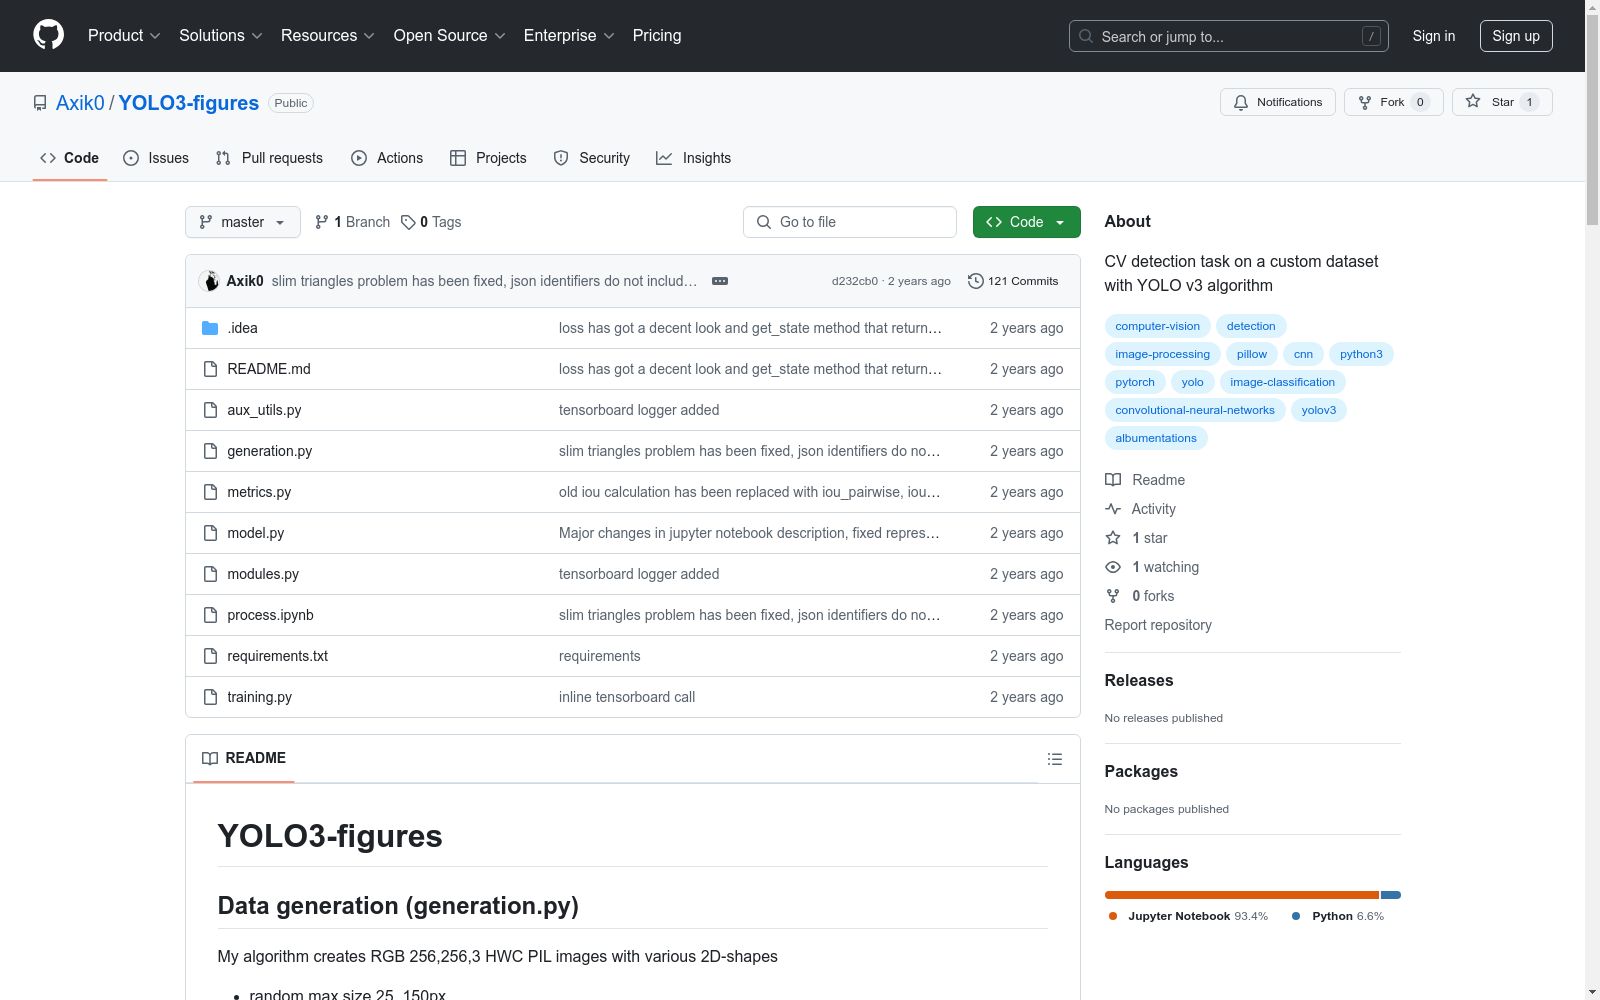Click the branch icon beside 1 Branch
Screen dimensions: 1600x1000
click(x=322, y=222)
